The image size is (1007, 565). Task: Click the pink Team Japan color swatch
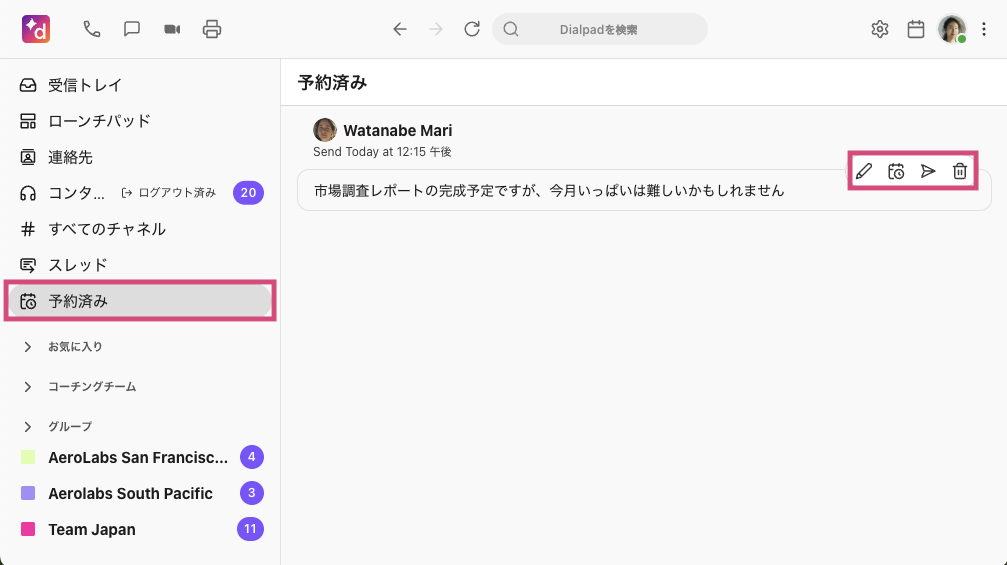[28, 529]
